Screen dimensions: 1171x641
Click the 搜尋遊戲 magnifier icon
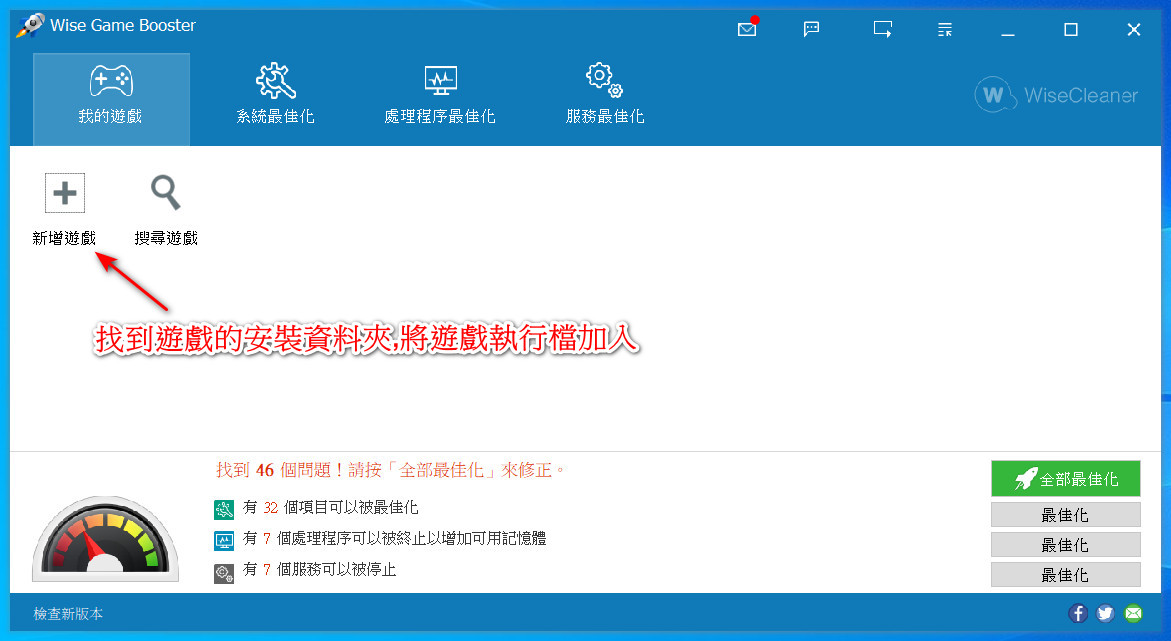(x=166, y=193)
